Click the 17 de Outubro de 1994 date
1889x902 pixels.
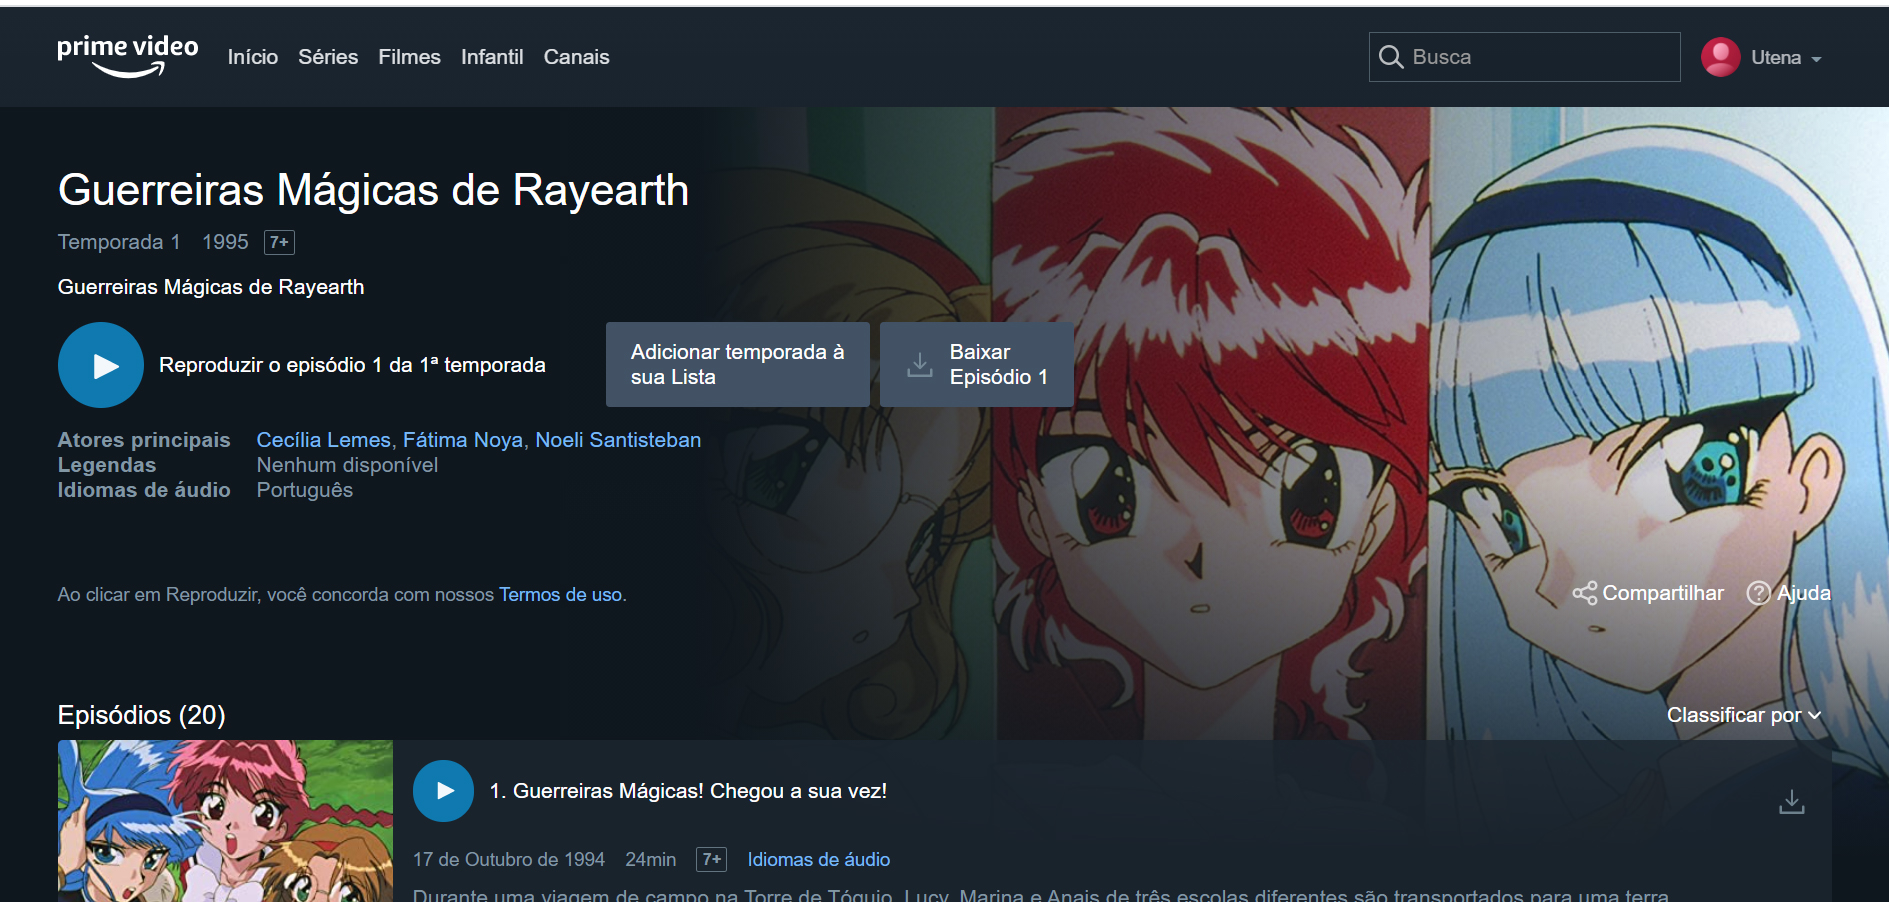pos(509,860)
